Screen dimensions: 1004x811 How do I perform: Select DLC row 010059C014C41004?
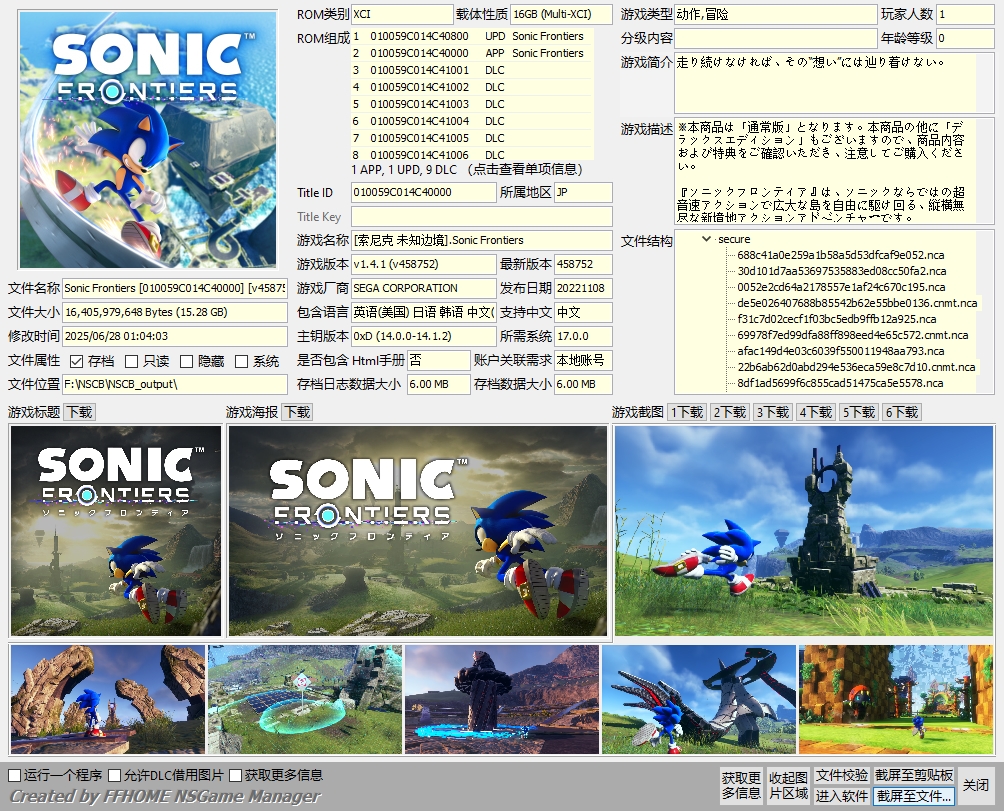[472, 121]
